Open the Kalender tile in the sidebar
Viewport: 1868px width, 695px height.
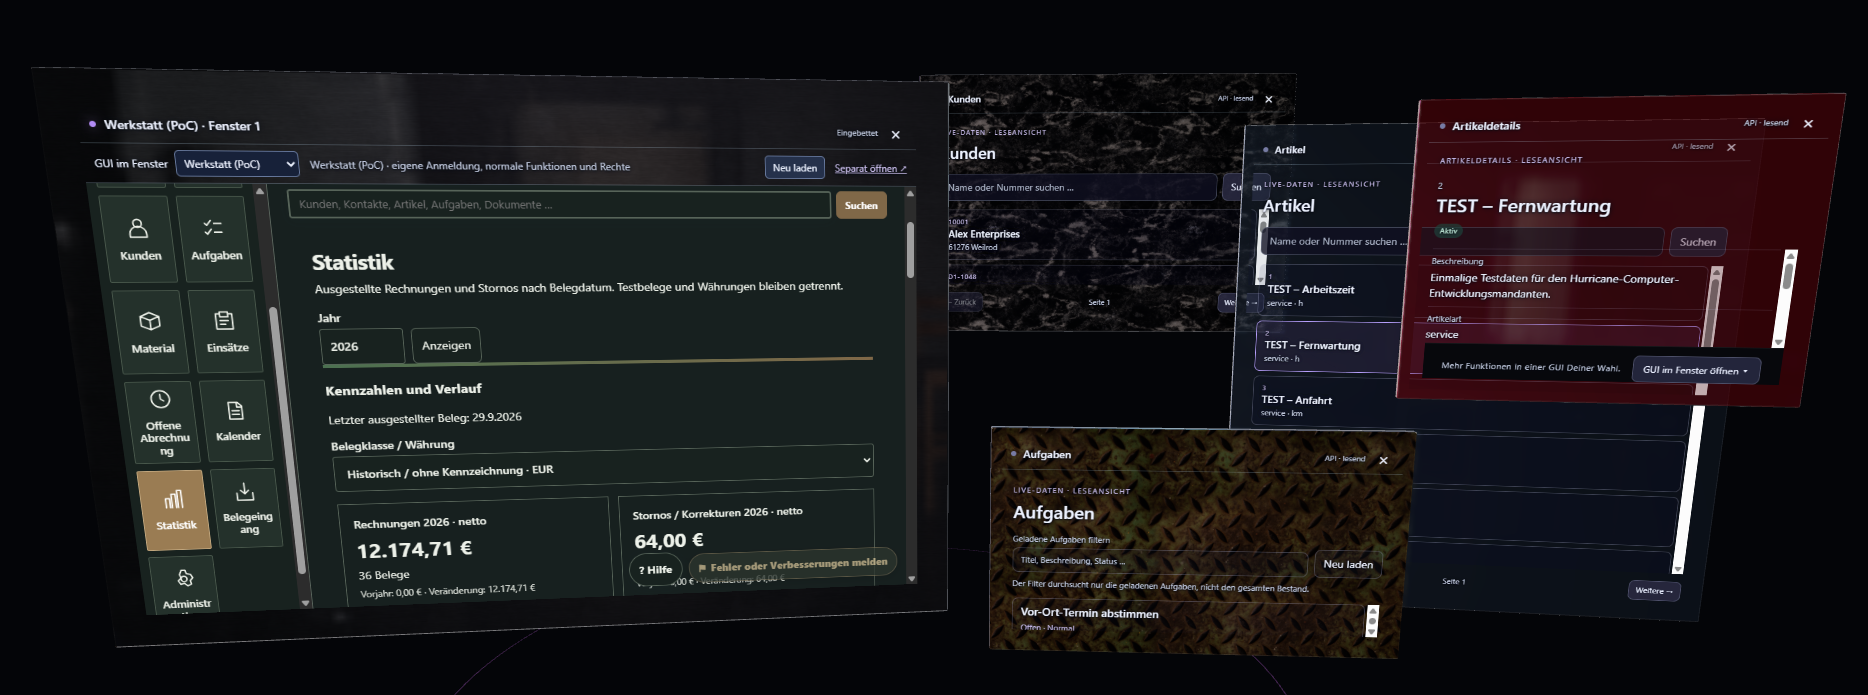(x=237, y=420)
